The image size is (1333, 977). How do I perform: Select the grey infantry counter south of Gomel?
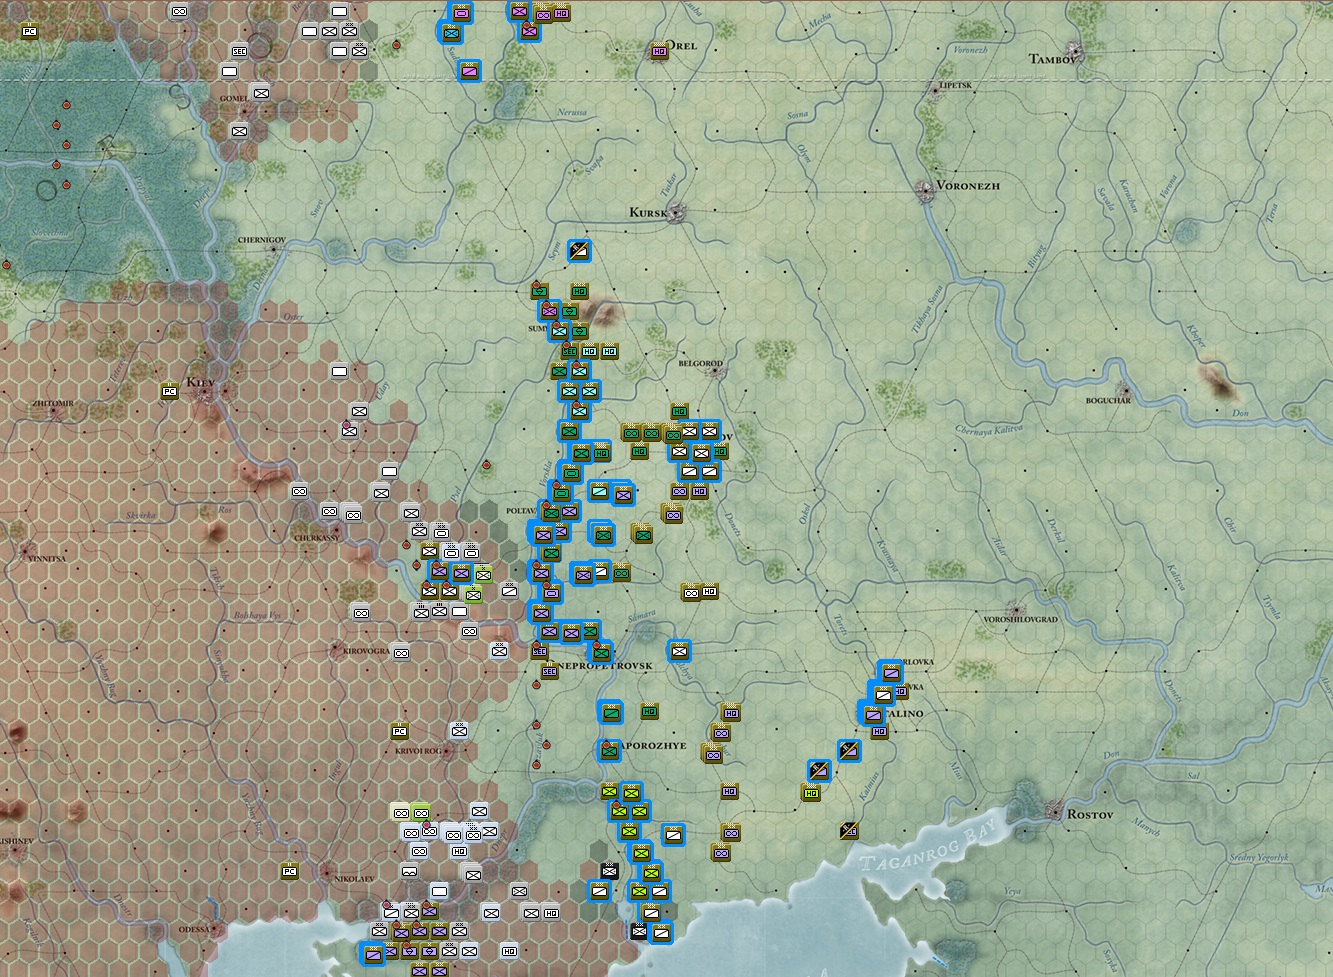(x=239, y=131)
